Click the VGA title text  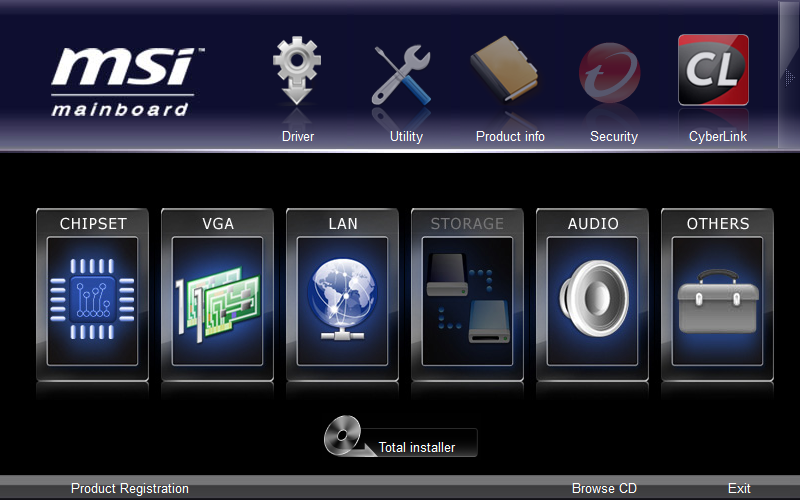[218, 223]
